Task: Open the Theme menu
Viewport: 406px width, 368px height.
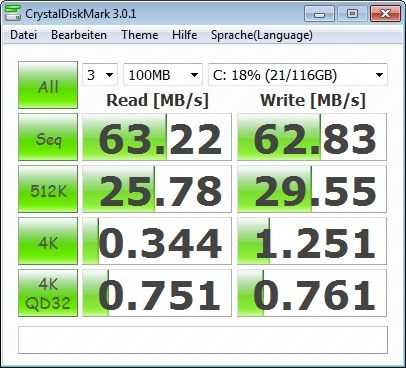Action: (140, 35)
